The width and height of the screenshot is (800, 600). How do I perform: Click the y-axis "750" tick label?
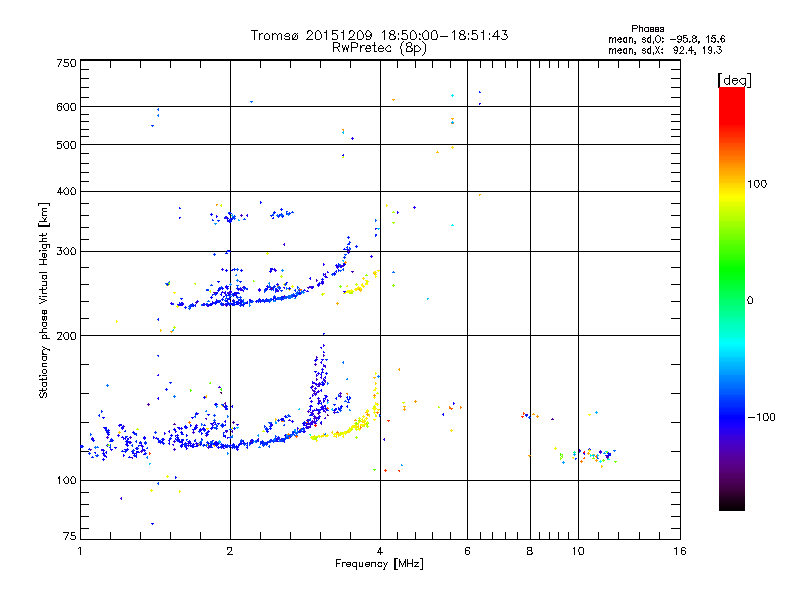pyautogui.click(x=66, y=63)
